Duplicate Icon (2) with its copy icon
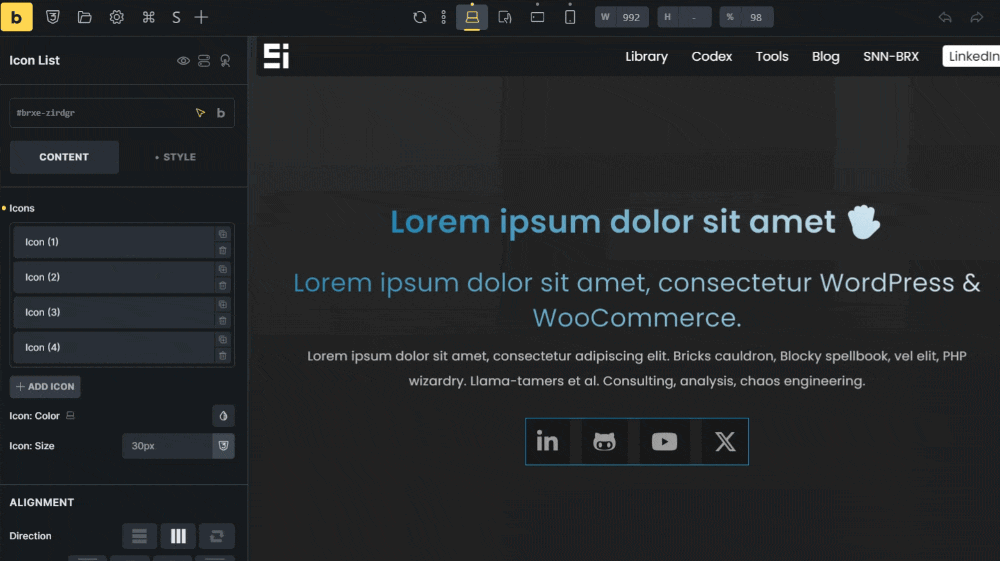Screen dimensions: 1000x561 [223, 269]
